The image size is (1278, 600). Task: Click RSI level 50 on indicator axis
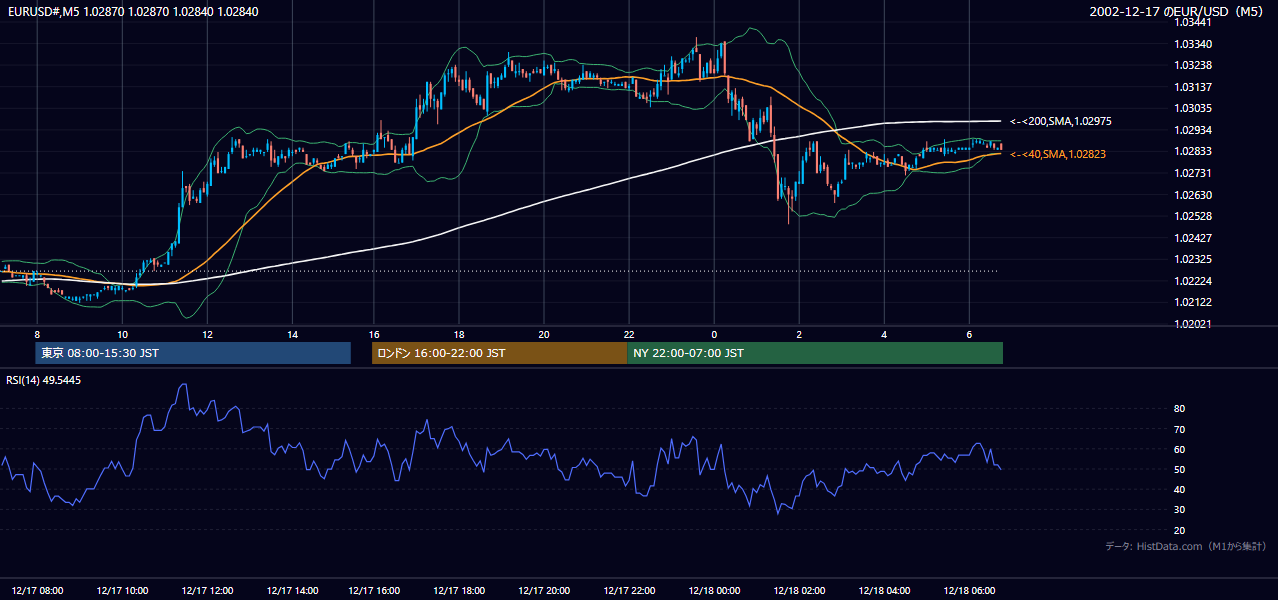point(1180,469)
